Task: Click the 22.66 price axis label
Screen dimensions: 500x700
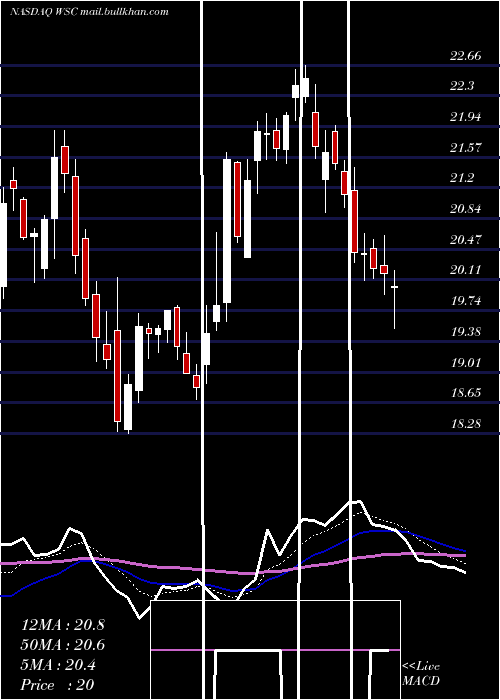Action: click(466, 56)
